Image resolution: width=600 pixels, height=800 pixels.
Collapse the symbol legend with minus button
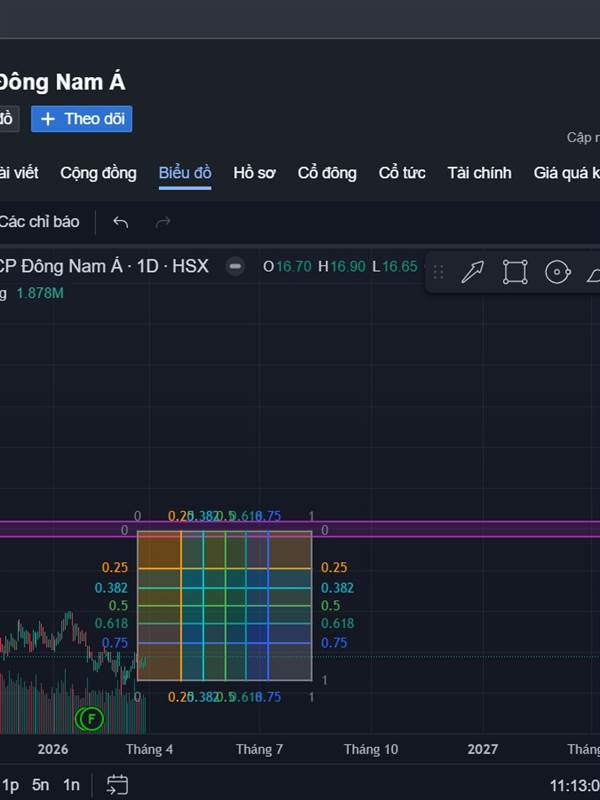235,266
